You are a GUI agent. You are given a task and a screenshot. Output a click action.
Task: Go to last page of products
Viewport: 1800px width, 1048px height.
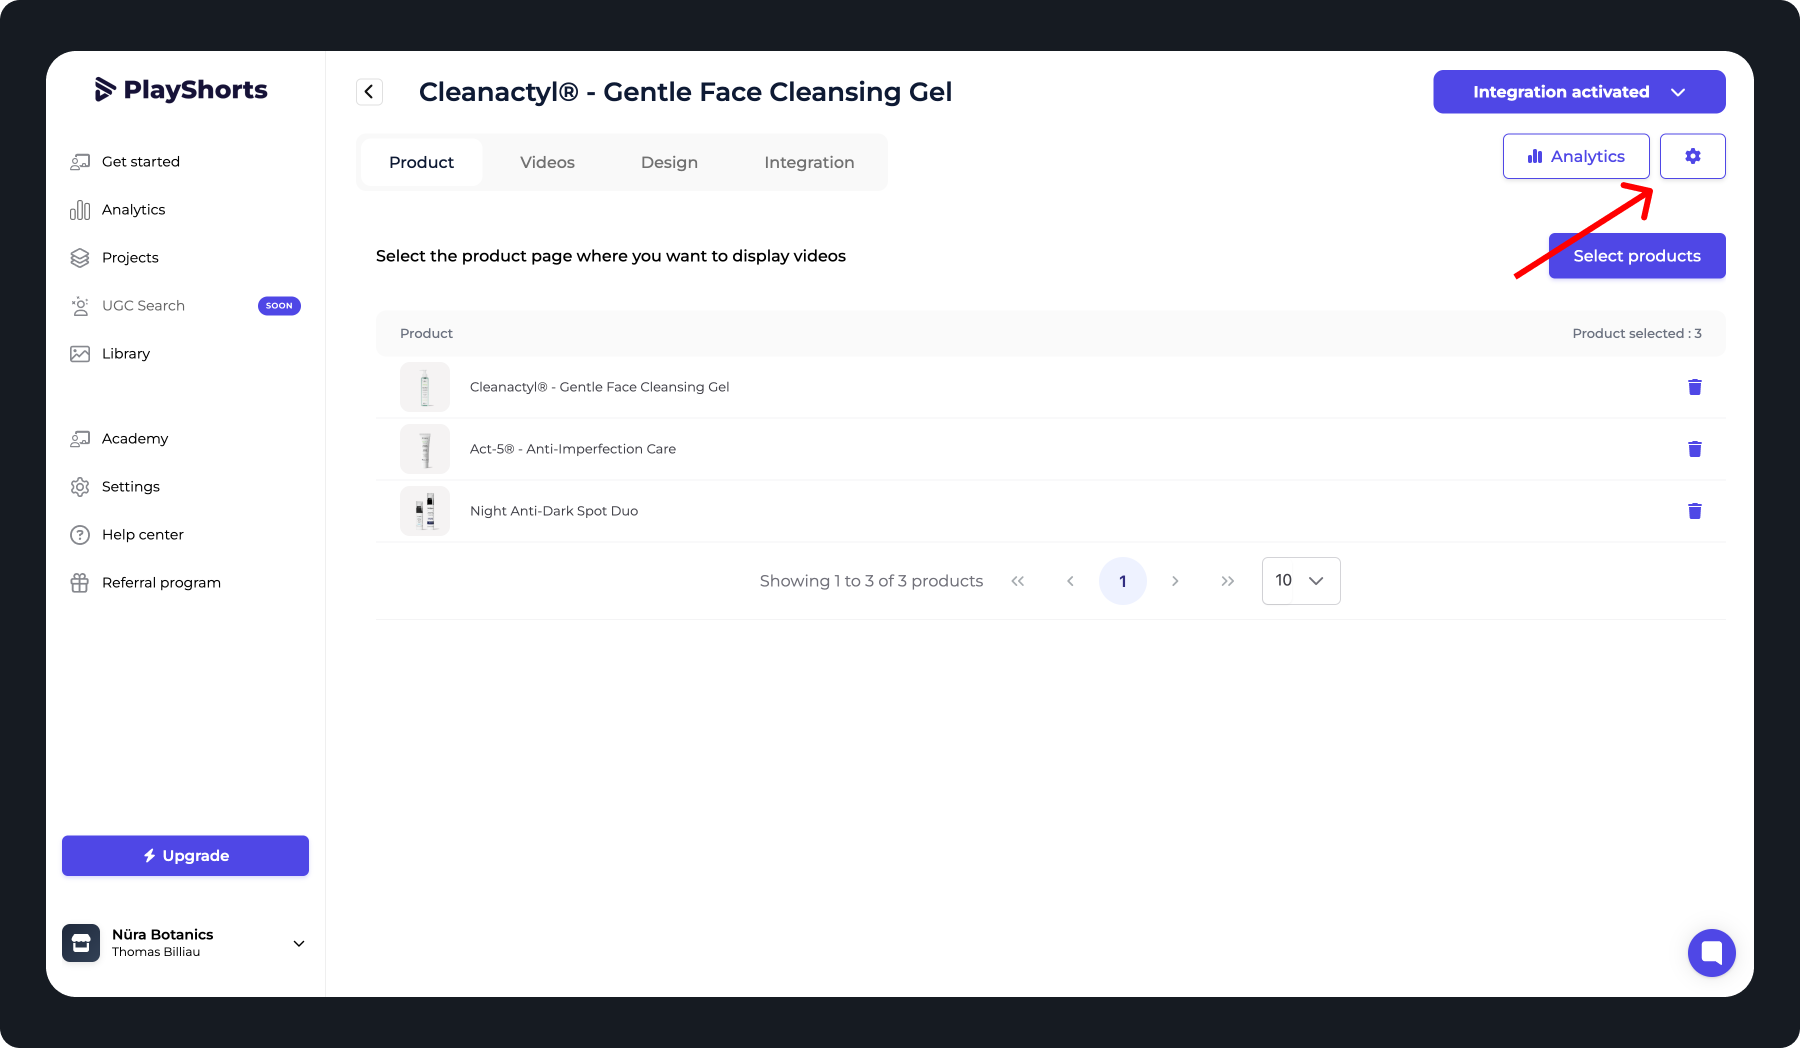[x=1228, y=581]
